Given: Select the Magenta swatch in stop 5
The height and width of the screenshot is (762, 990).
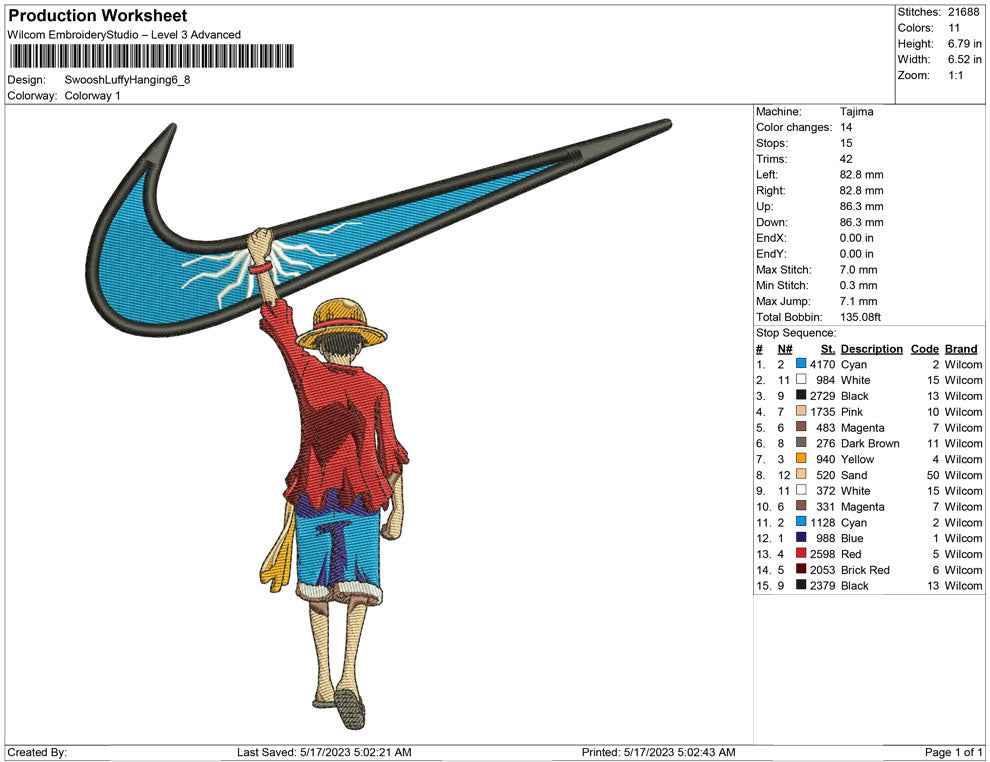Looking at the screenshot, I should click(x=801, y=427).
